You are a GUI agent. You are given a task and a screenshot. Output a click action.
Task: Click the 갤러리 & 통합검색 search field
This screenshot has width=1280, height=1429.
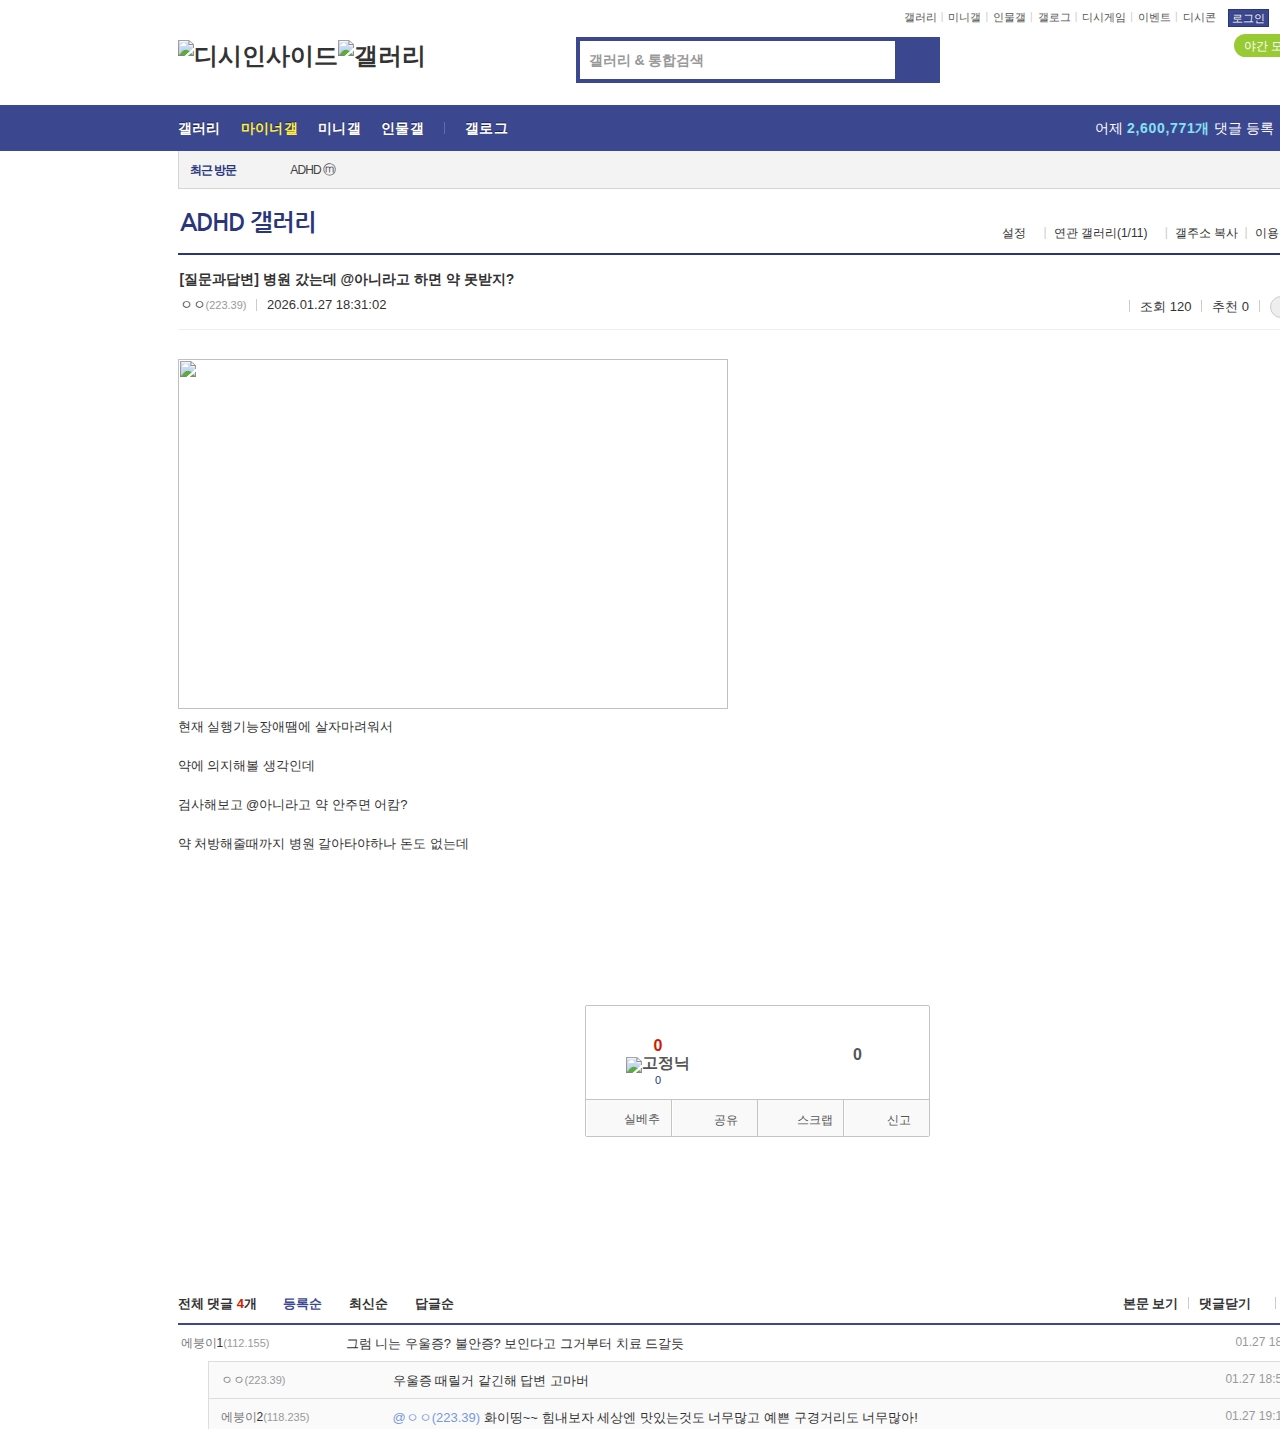click(x=737, y=60)
